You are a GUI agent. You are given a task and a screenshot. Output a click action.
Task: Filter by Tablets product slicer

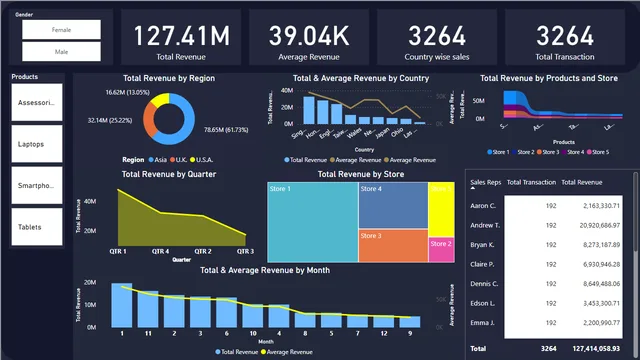[37, 227]
